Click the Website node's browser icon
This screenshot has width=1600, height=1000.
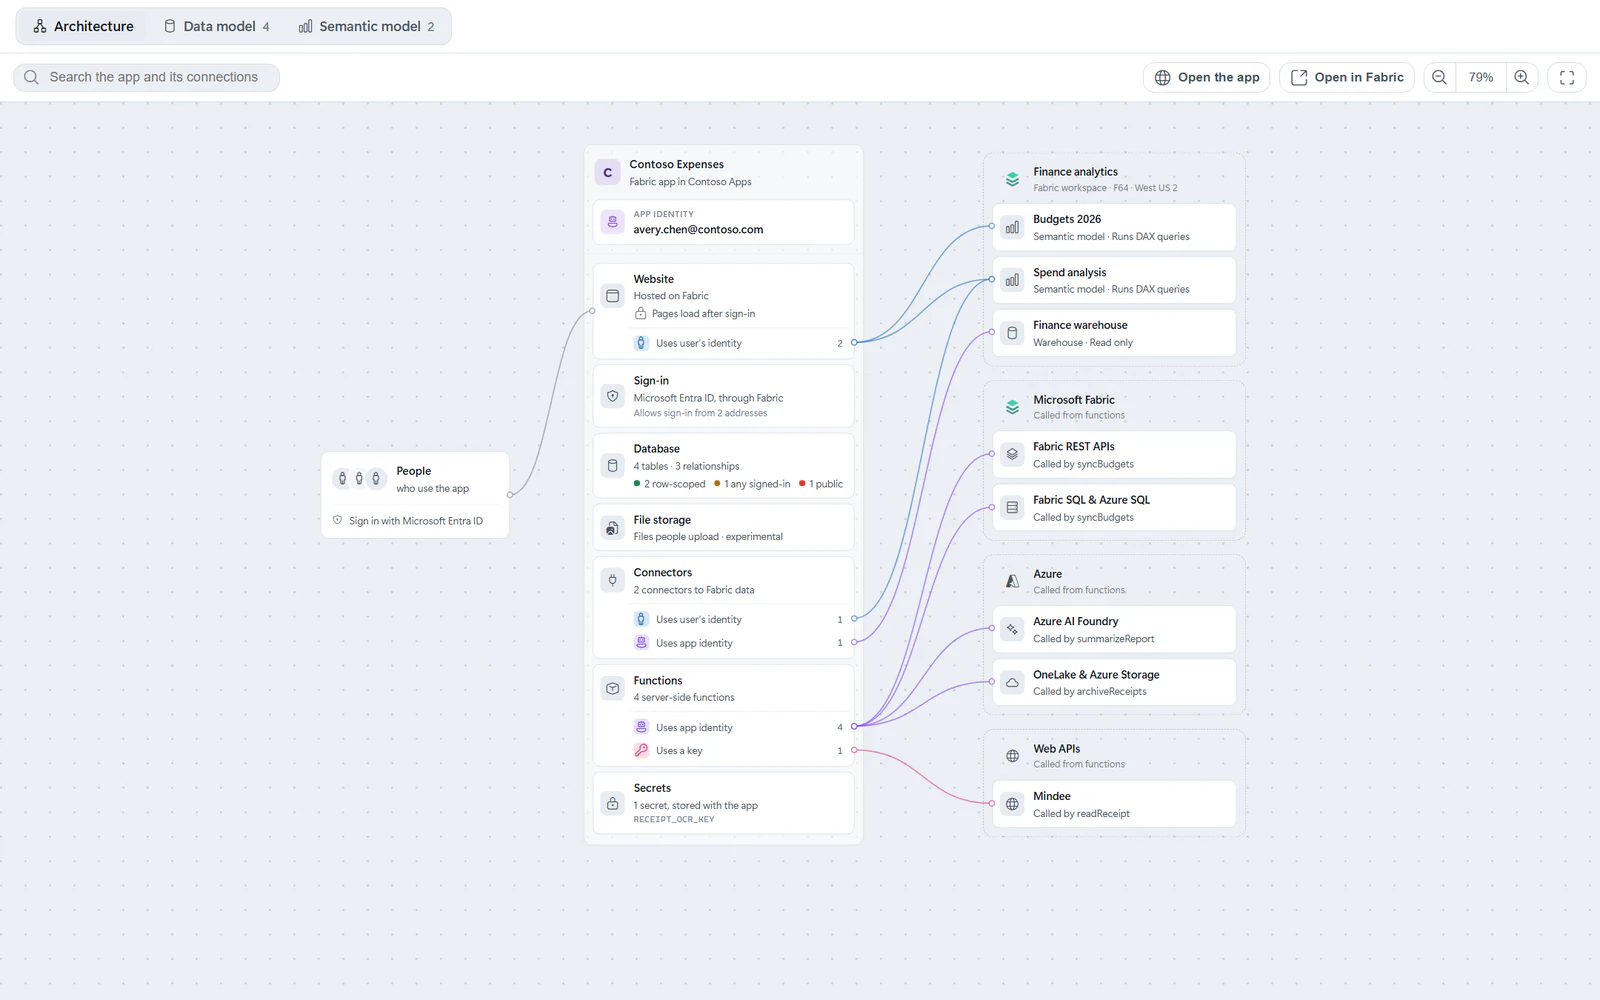click(x=613, y=296)
